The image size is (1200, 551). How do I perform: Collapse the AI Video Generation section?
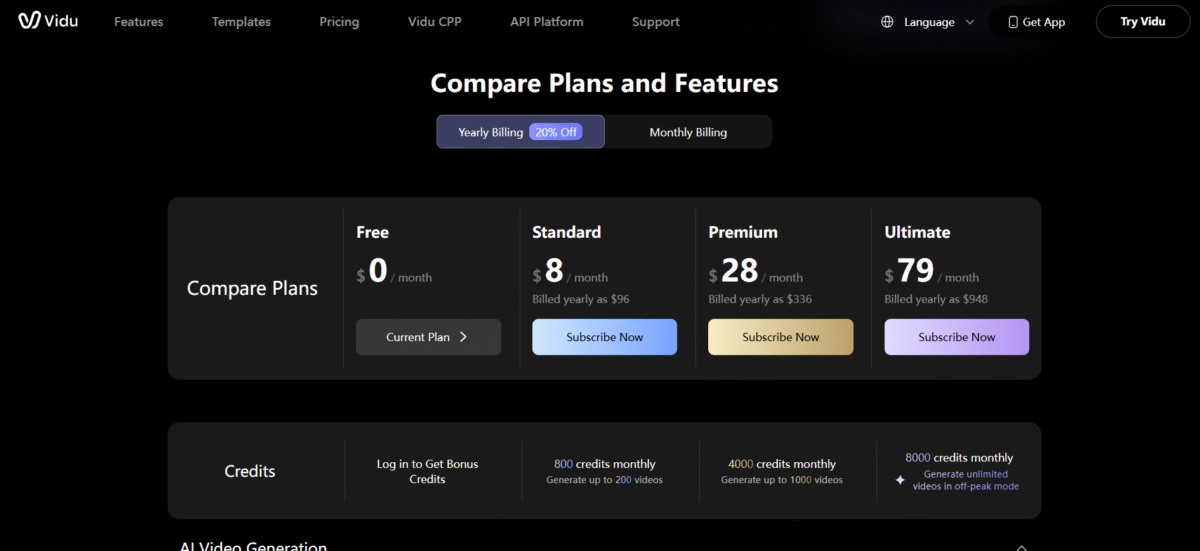click(1022, 548)
